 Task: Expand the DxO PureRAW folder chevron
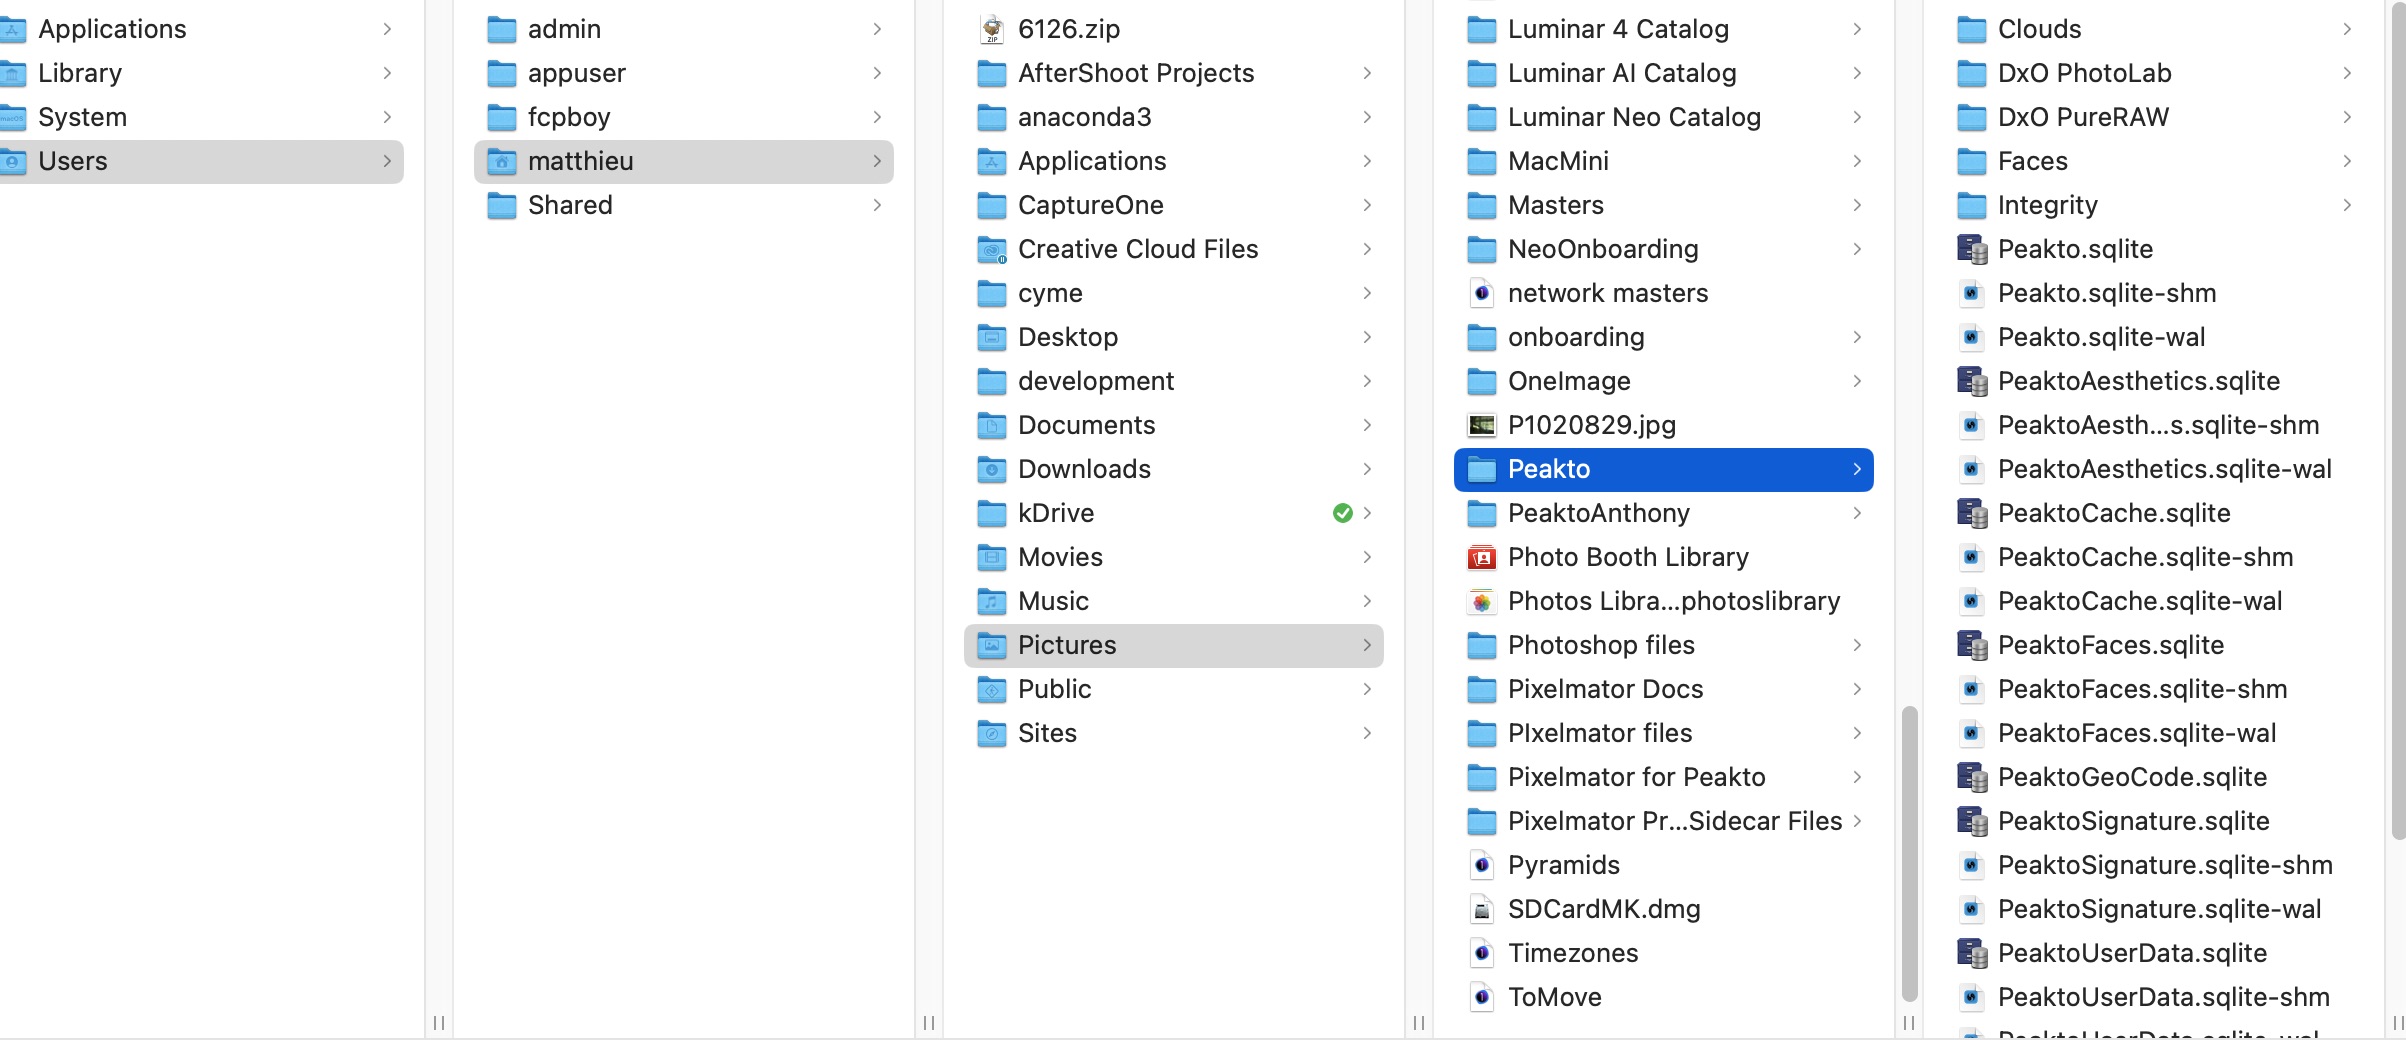click(x=2347, y=117)
